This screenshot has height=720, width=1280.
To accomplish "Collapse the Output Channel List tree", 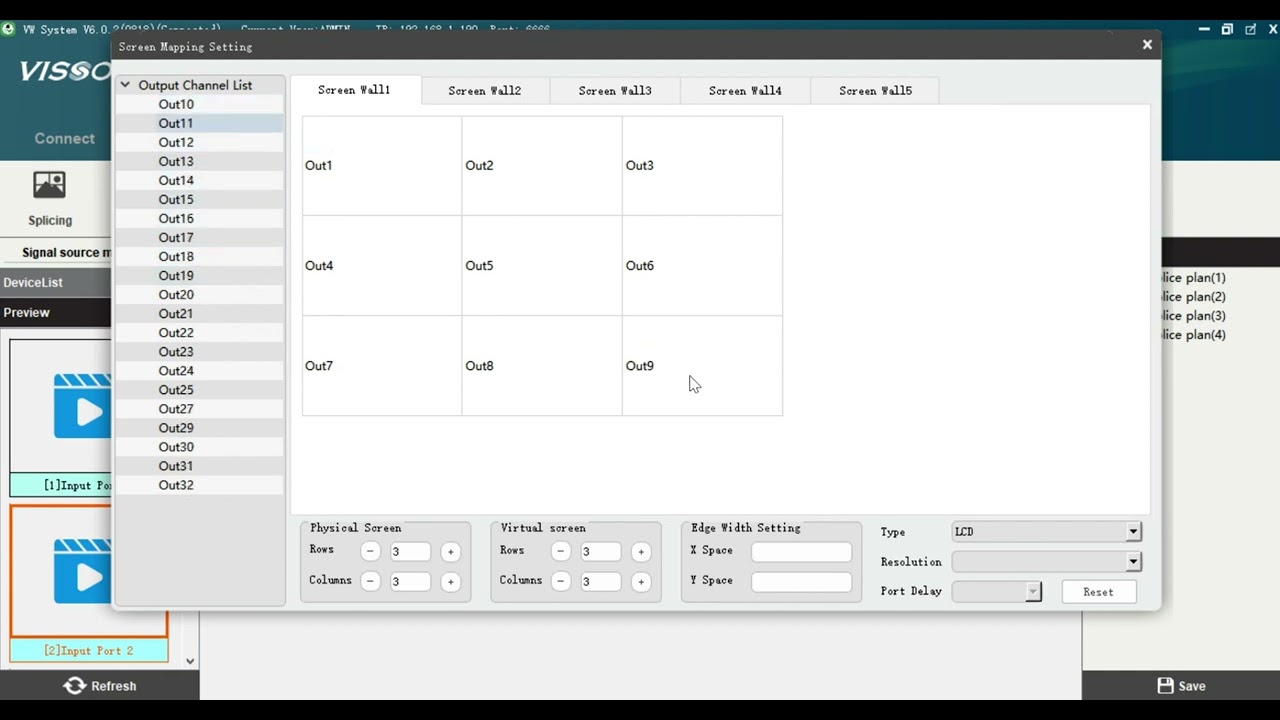I will point(125,85).
